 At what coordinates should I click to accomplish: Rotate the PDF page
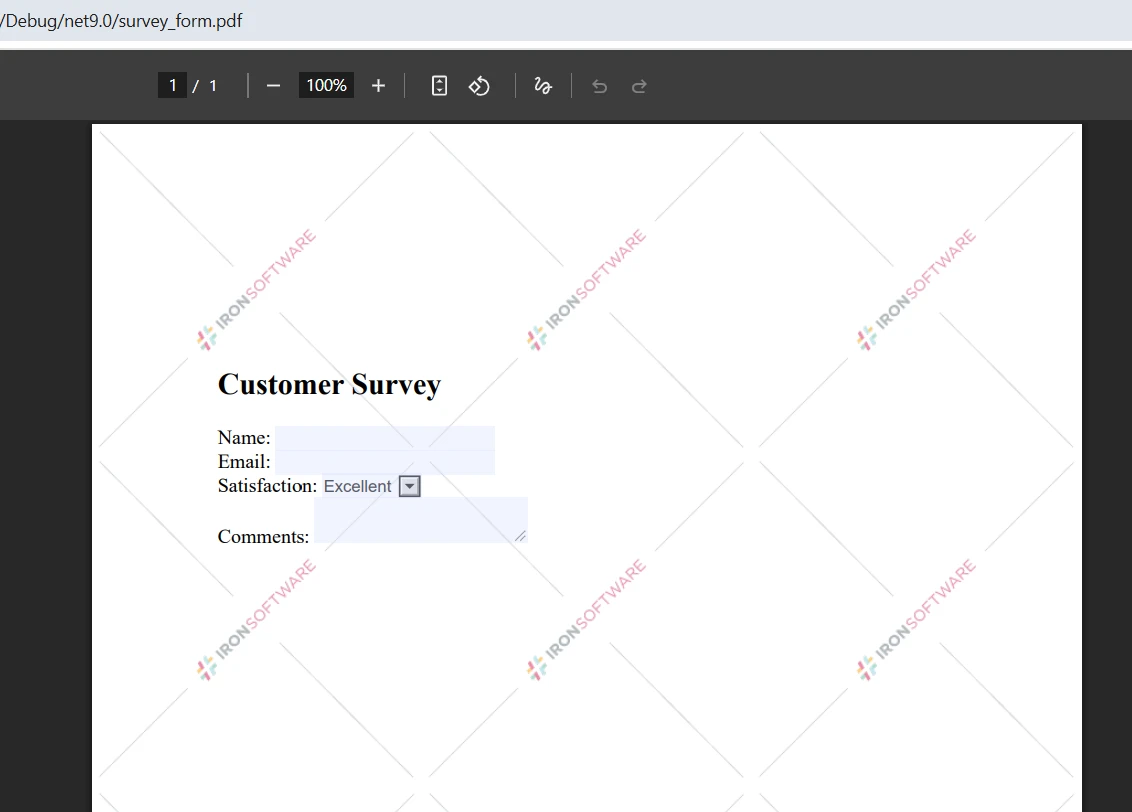(479, 85)
